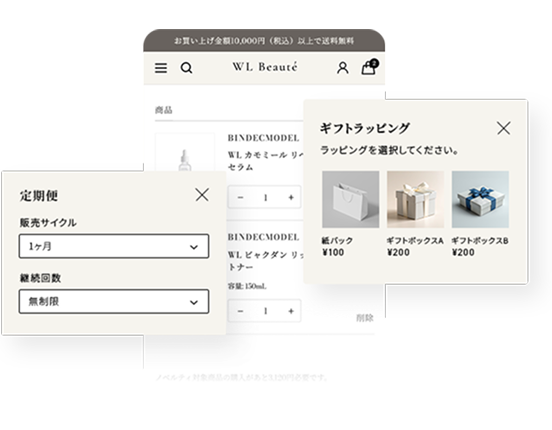This screenshot has width=552, height=430.
Task: Decrease quantity of the カモミール セラム item
Action: pyautogui.click(x=240, y=198)
